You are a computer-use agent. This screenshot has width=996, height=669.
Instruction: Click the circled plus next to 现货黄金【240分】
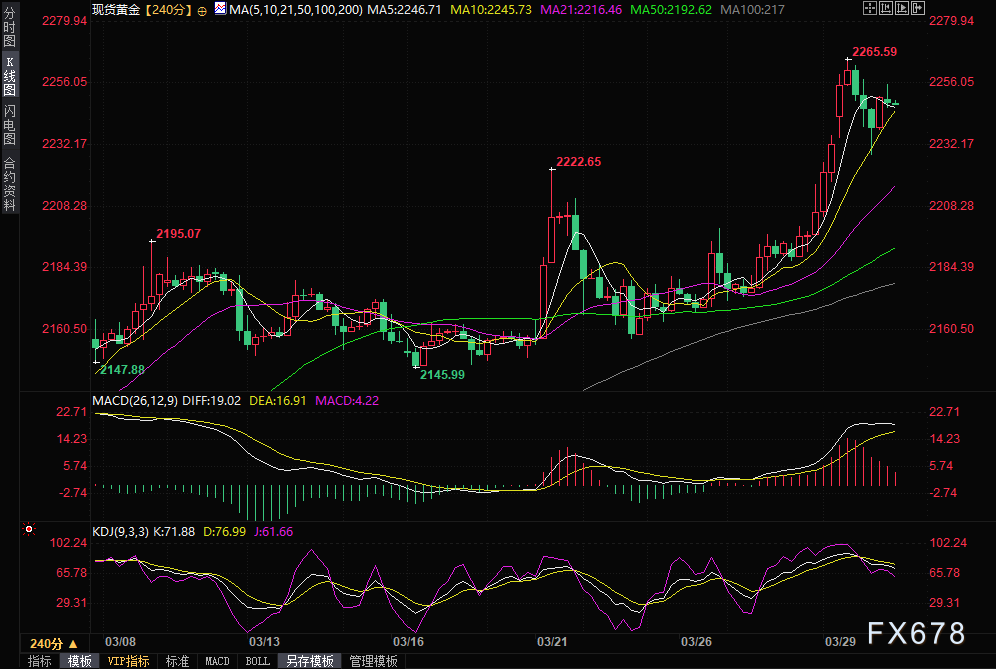pos(202,11)
